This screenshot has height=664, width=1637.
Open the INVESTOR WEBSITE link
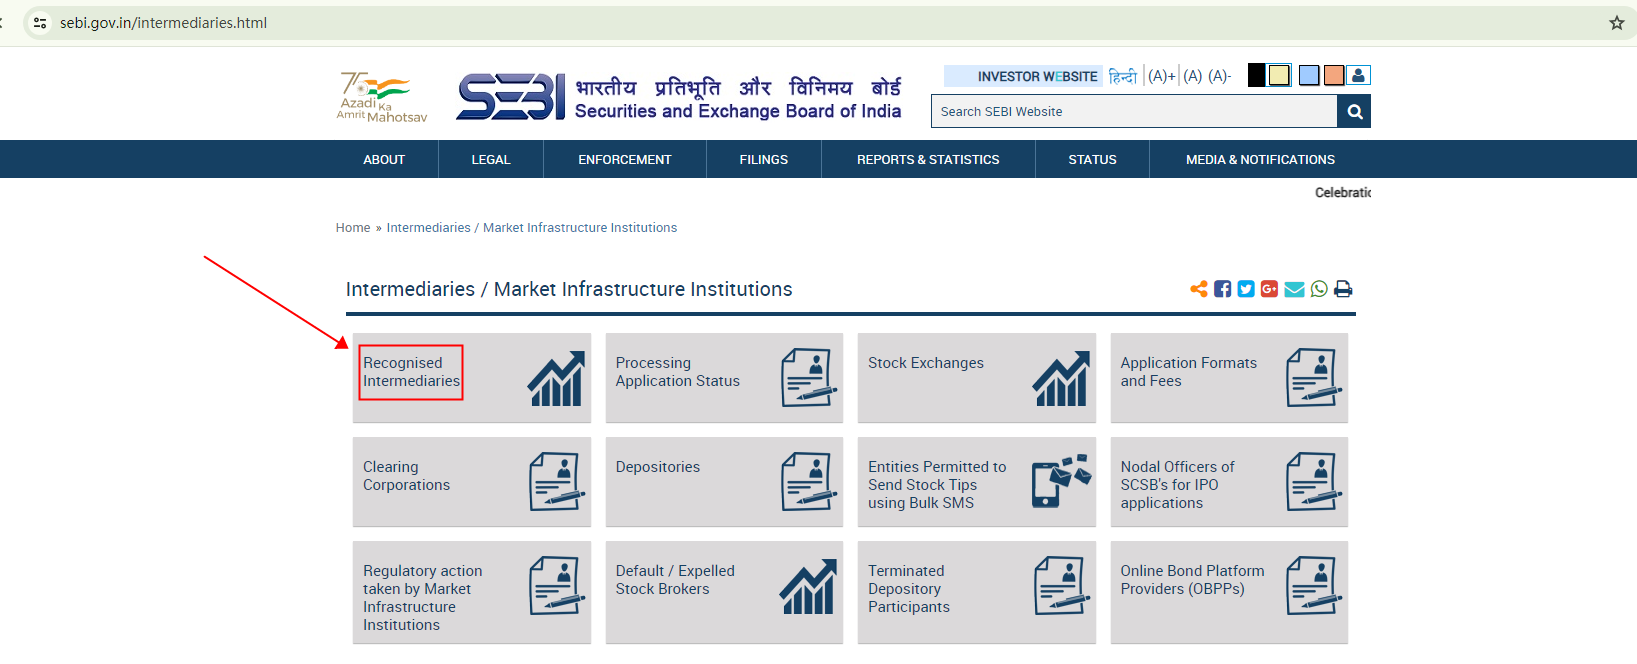pyautogui.click(x=1024, y=76)
